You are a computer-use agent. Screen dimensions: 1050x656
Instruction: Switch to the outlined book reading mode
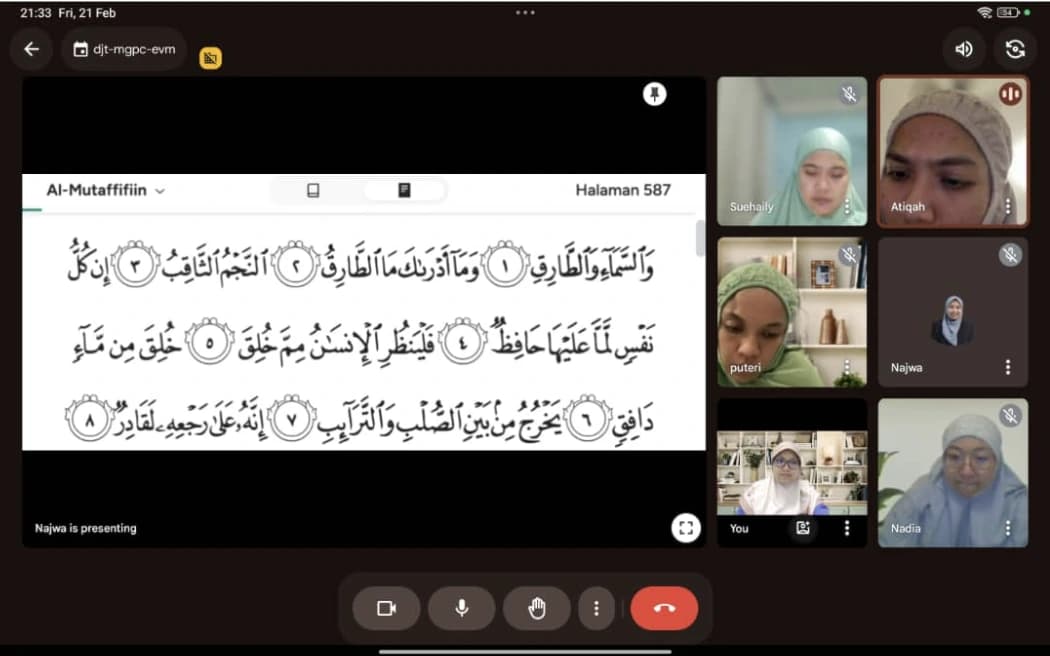(313, 191)
